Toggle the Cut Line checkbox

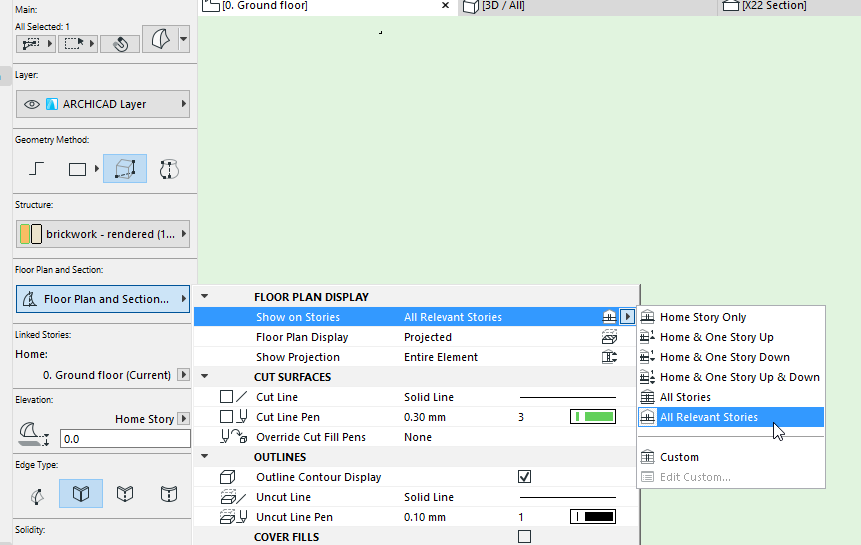point(226,397)
